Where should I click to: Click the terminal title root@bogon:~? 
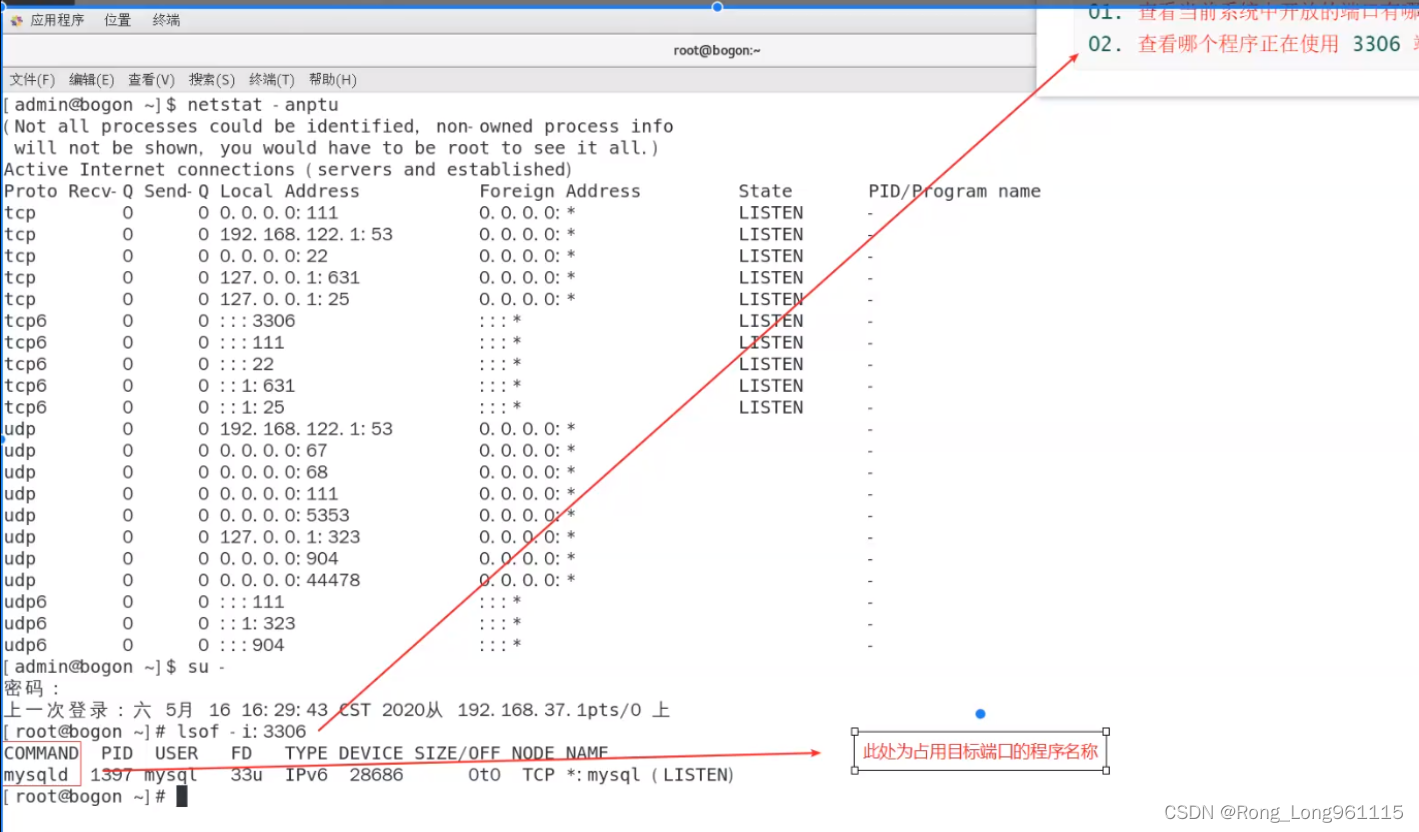tap(717, 50)
